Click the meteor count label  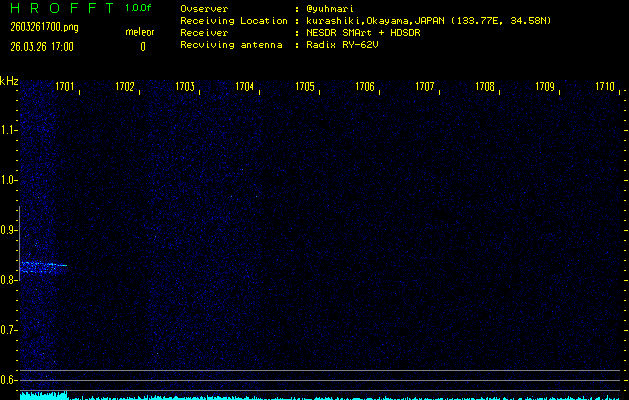point(140,32)
